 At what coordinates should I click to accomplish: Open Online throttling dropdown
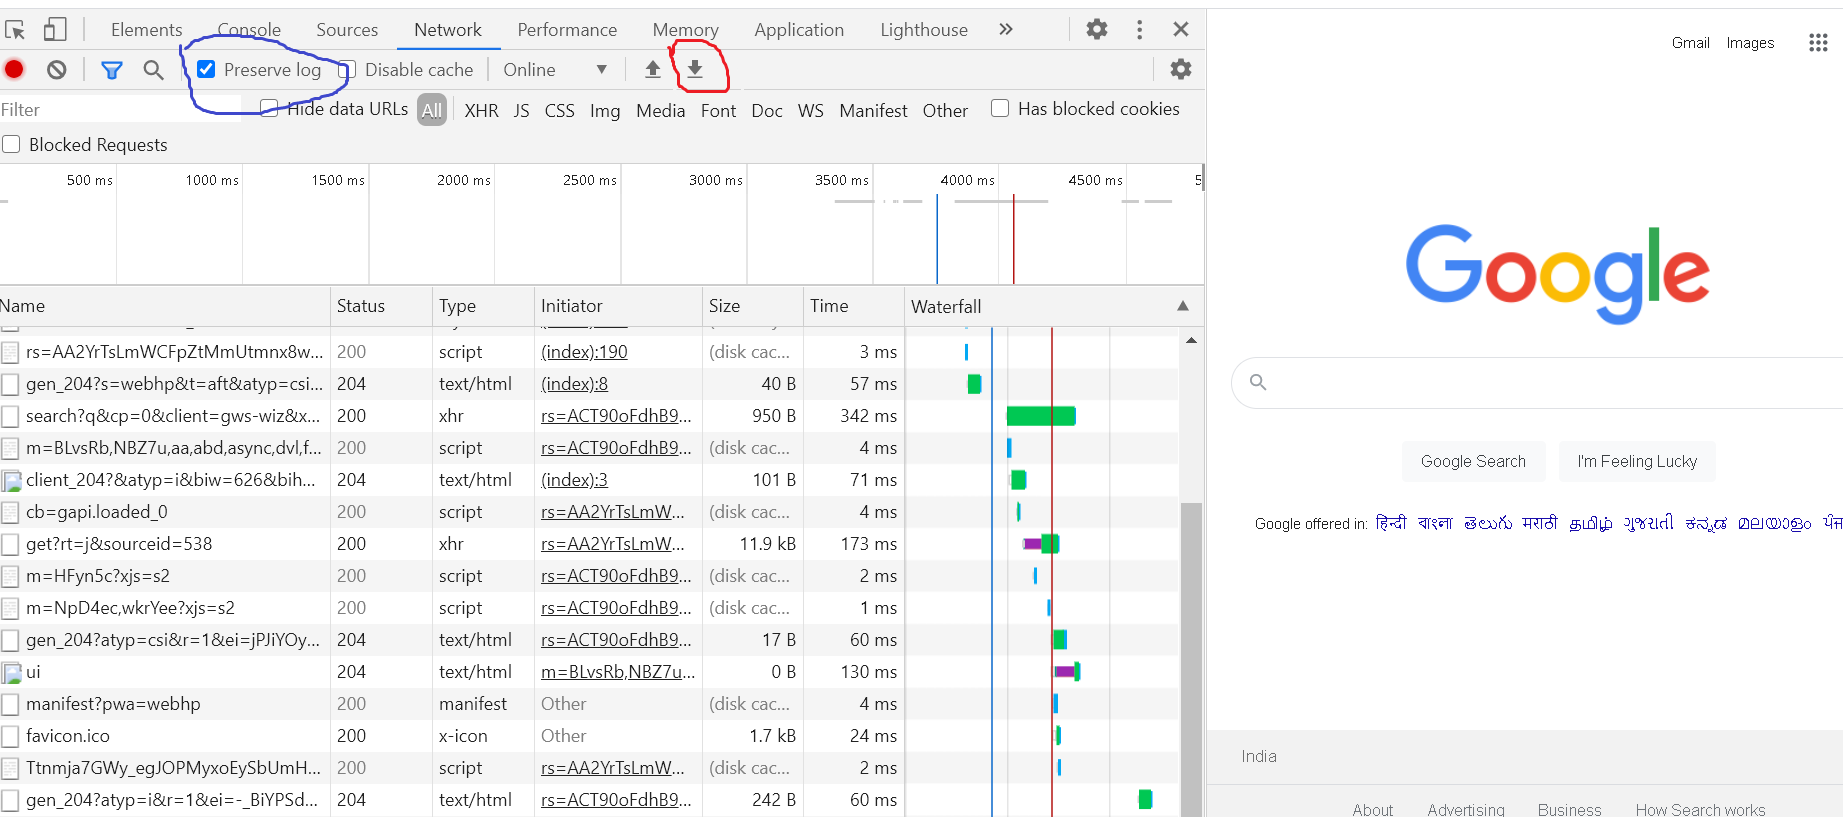555,69
